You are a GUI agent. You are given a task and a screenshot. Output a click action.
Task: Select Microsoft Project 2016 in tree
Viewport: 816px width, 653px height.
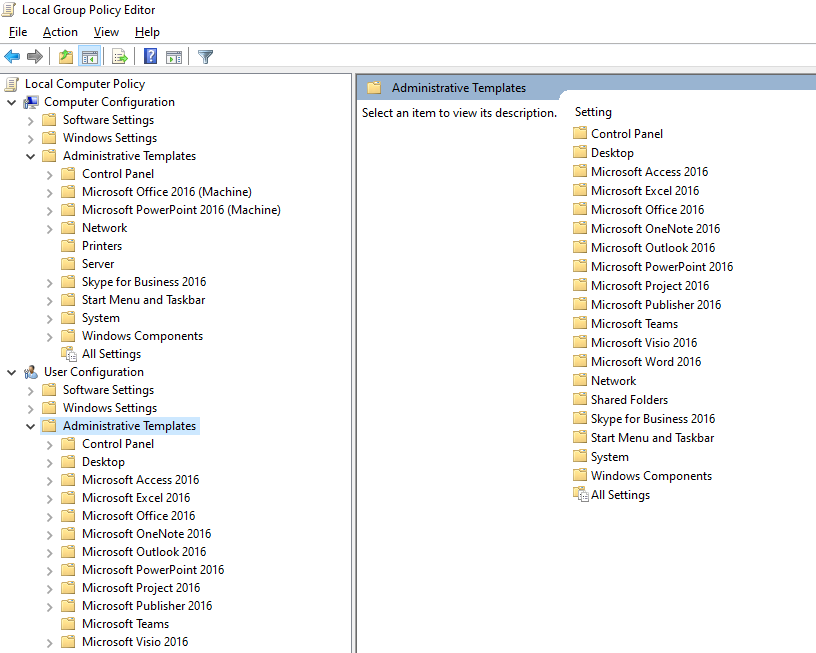[141, 587]
